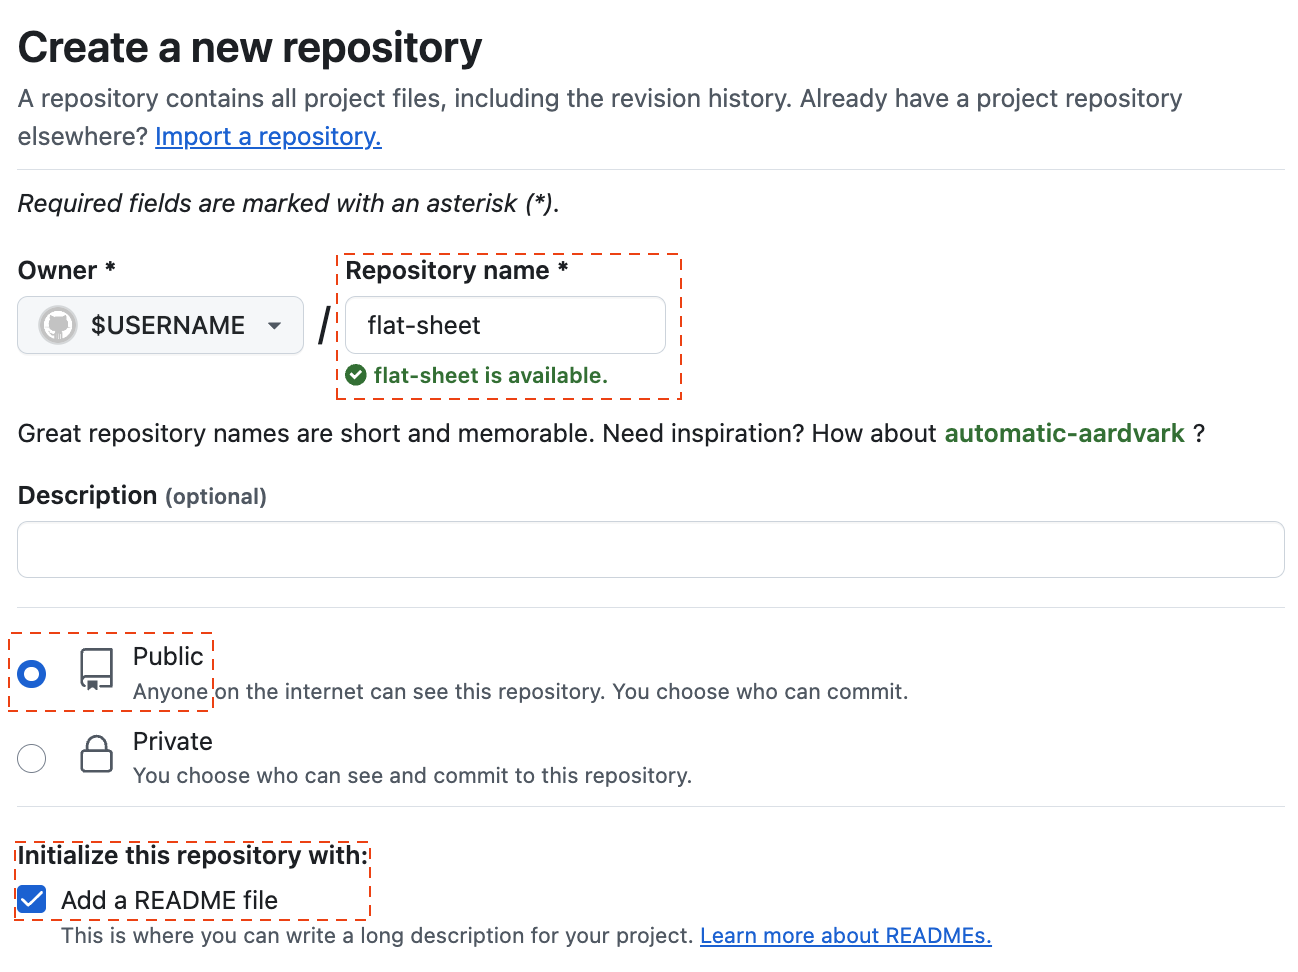Select the Public radio button
The width and height of the screenshot is (1298, 972).
pos(31,674)
